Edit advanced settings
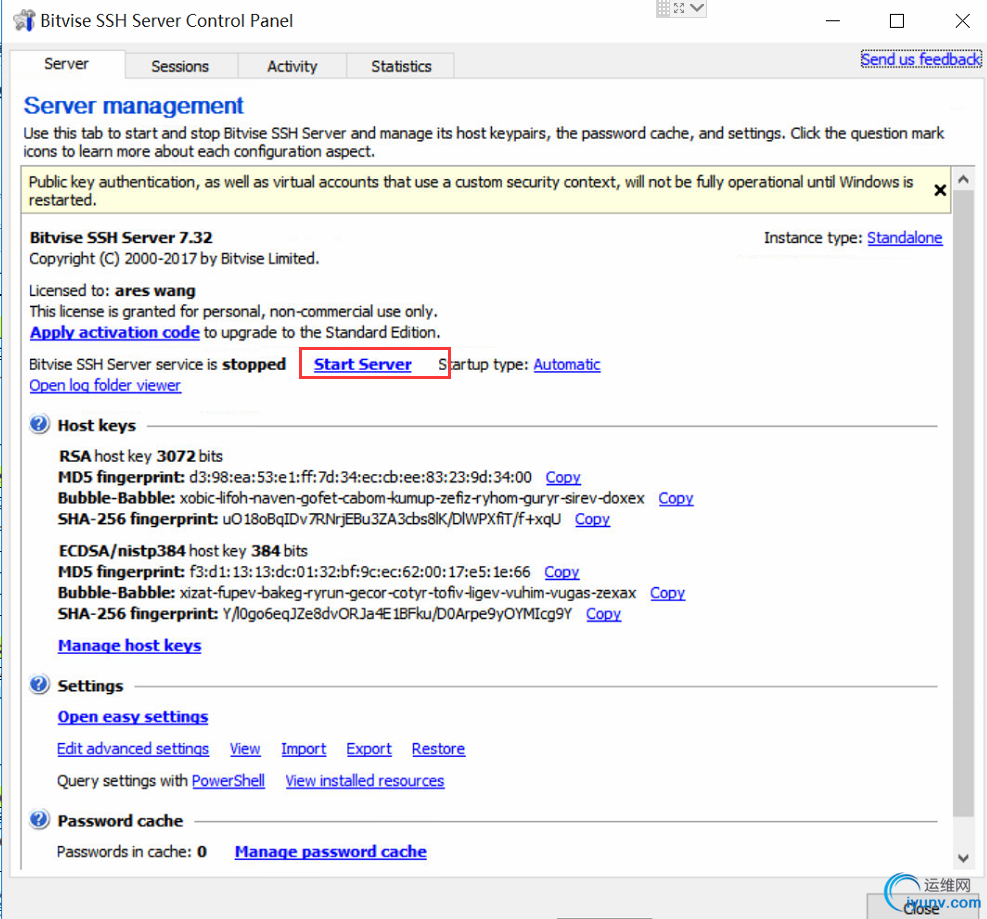987x919 pixels. click(x=133, y=749)
